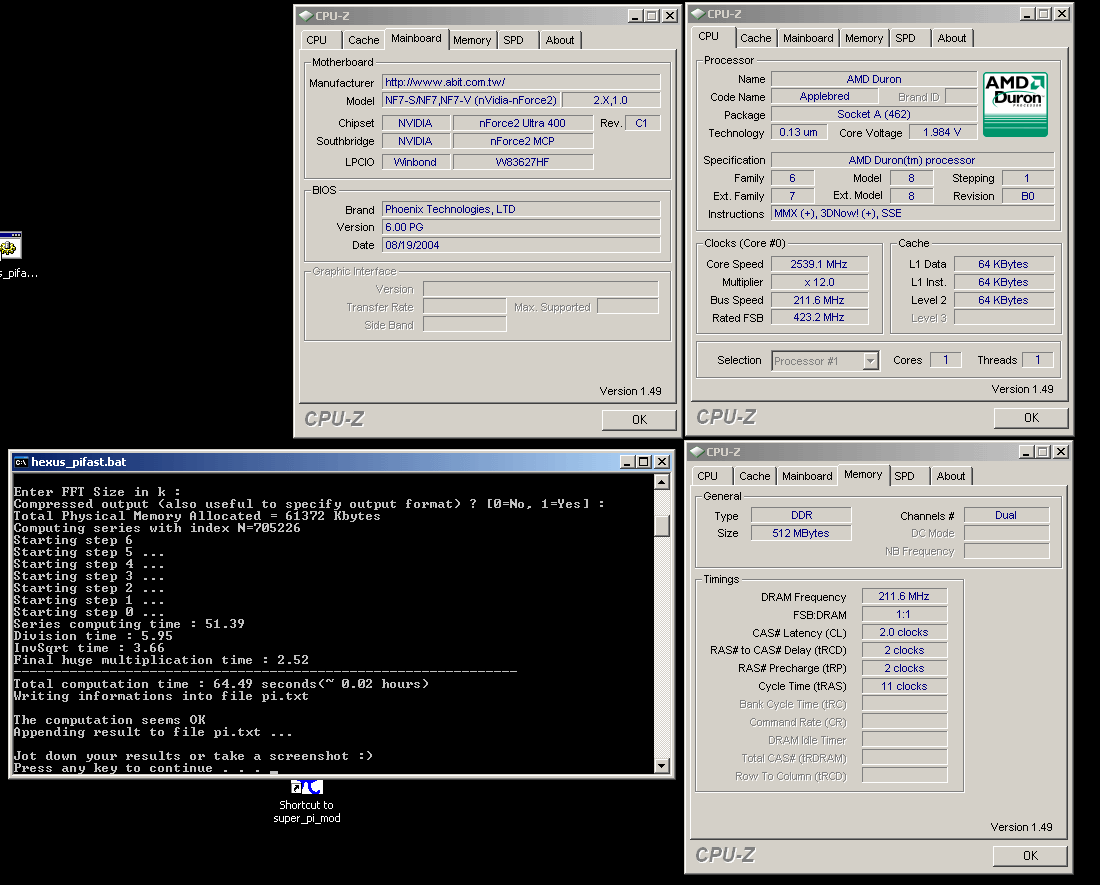Open Cache tab in Mainboard window

pos(363,40)
